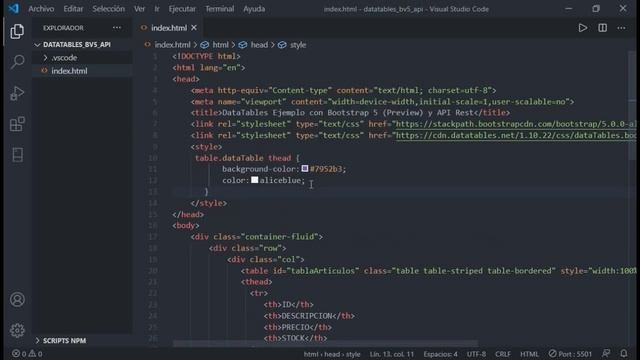Screen dimensions: 640x360
Task: Click the EXPLORADOR panel title
Action: (63, 28)
